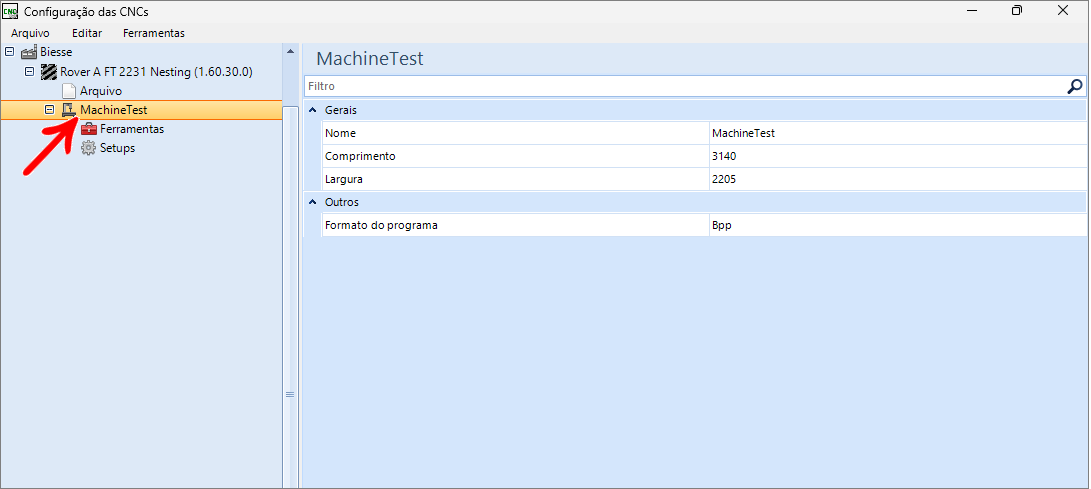Viewport: 1091px width, 489px height.
Task: Click the Arquivo document icon in tree
Action: [x=68, y=90]
